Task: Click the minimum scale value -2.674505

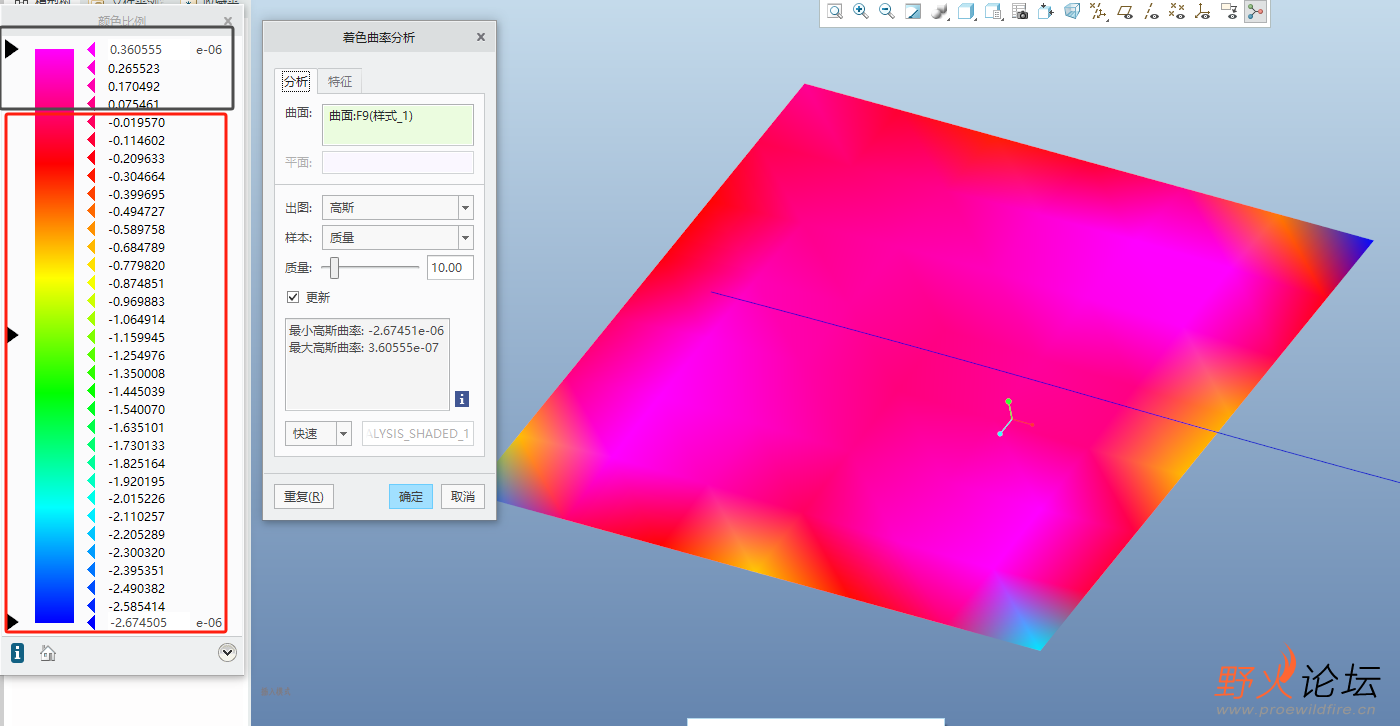Action: [137, 623]
